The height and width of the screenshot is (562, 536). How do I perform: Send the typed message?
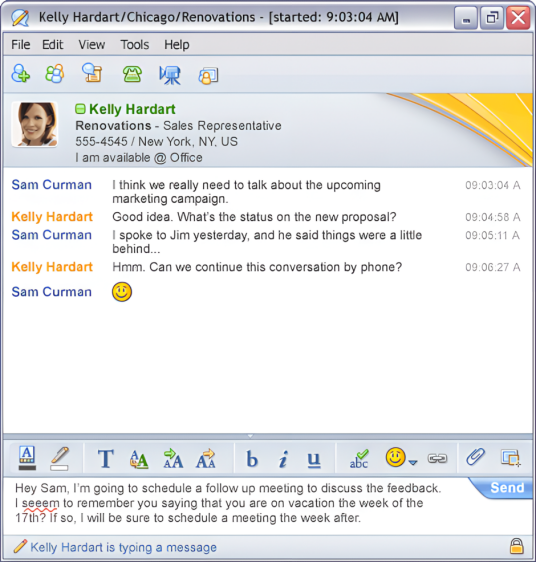(x=506, y=488)
